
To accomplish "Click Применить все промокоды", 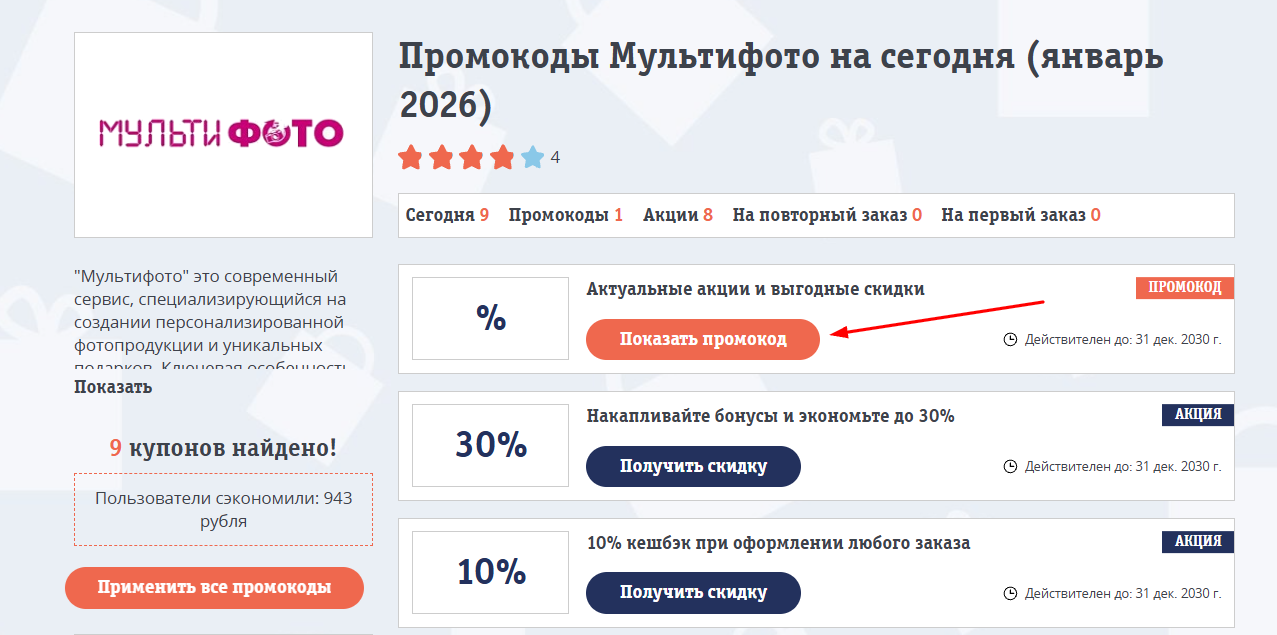I will click(x=214, y=588).
